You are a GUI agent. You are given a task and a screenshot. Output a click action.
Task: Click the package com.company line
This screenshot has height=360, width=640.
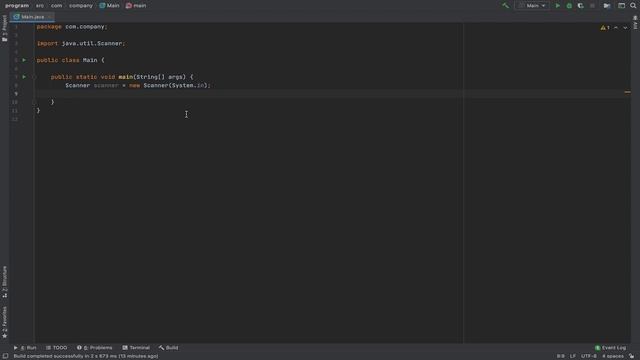(x=72, y=27)
